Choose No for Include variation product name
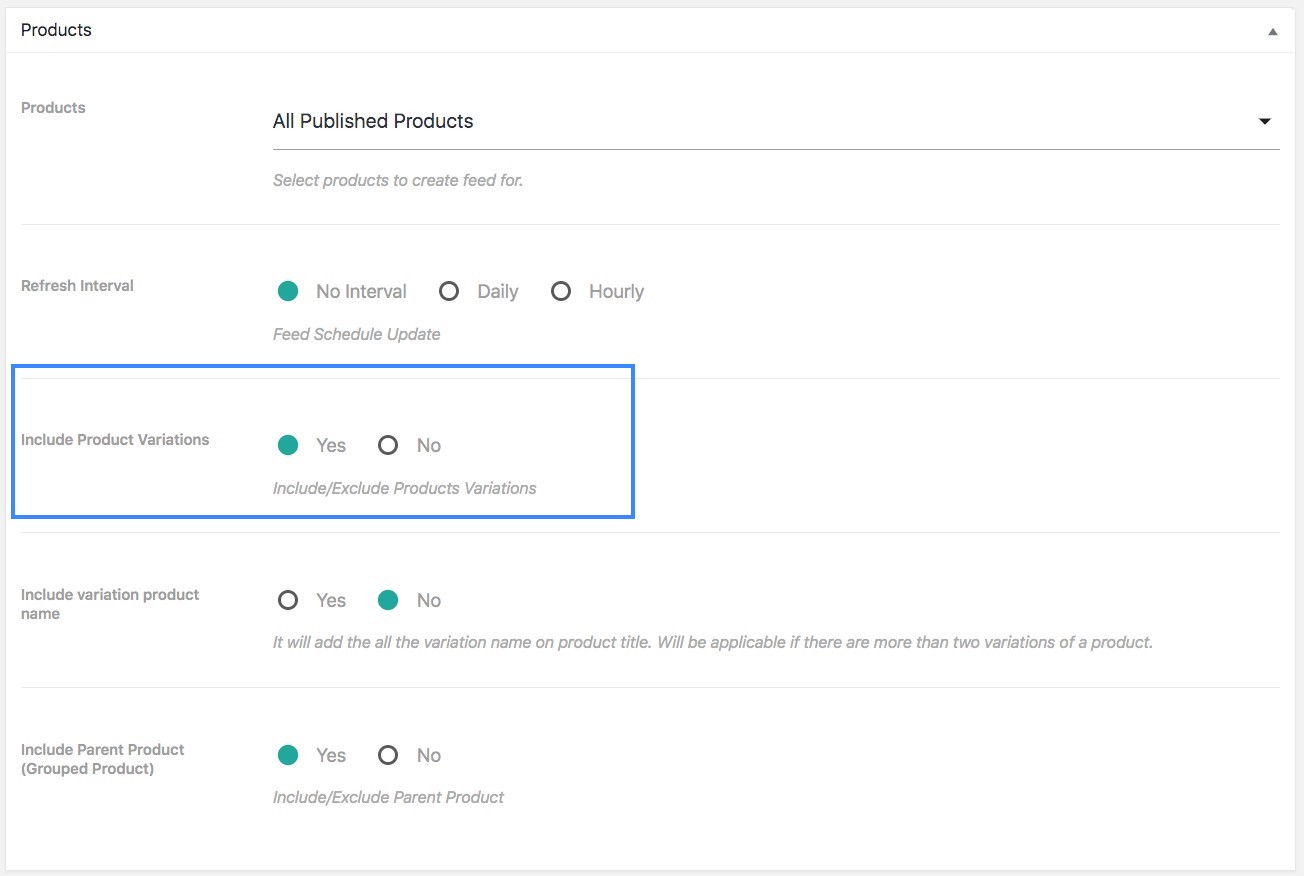Image resolution: width=1304 pixels, height=876 pixels. pyautogui.click(x=388, y=600)
